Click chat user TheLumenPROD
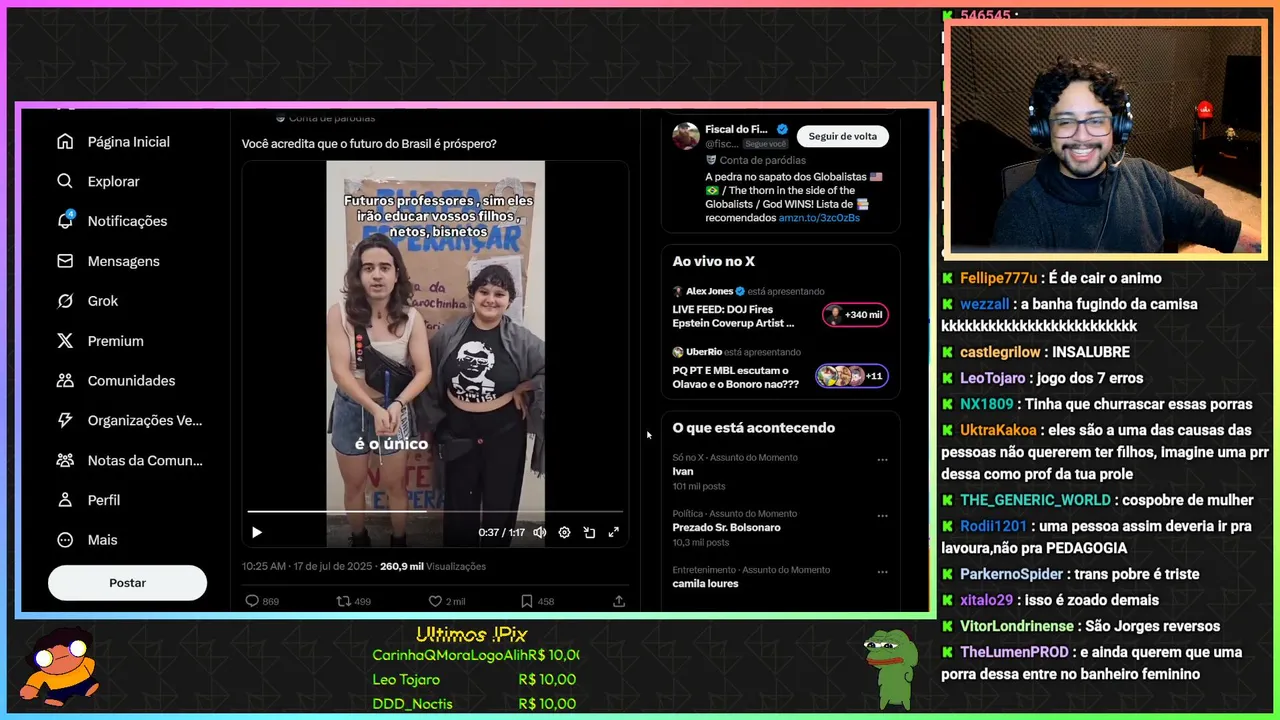 1015,652
